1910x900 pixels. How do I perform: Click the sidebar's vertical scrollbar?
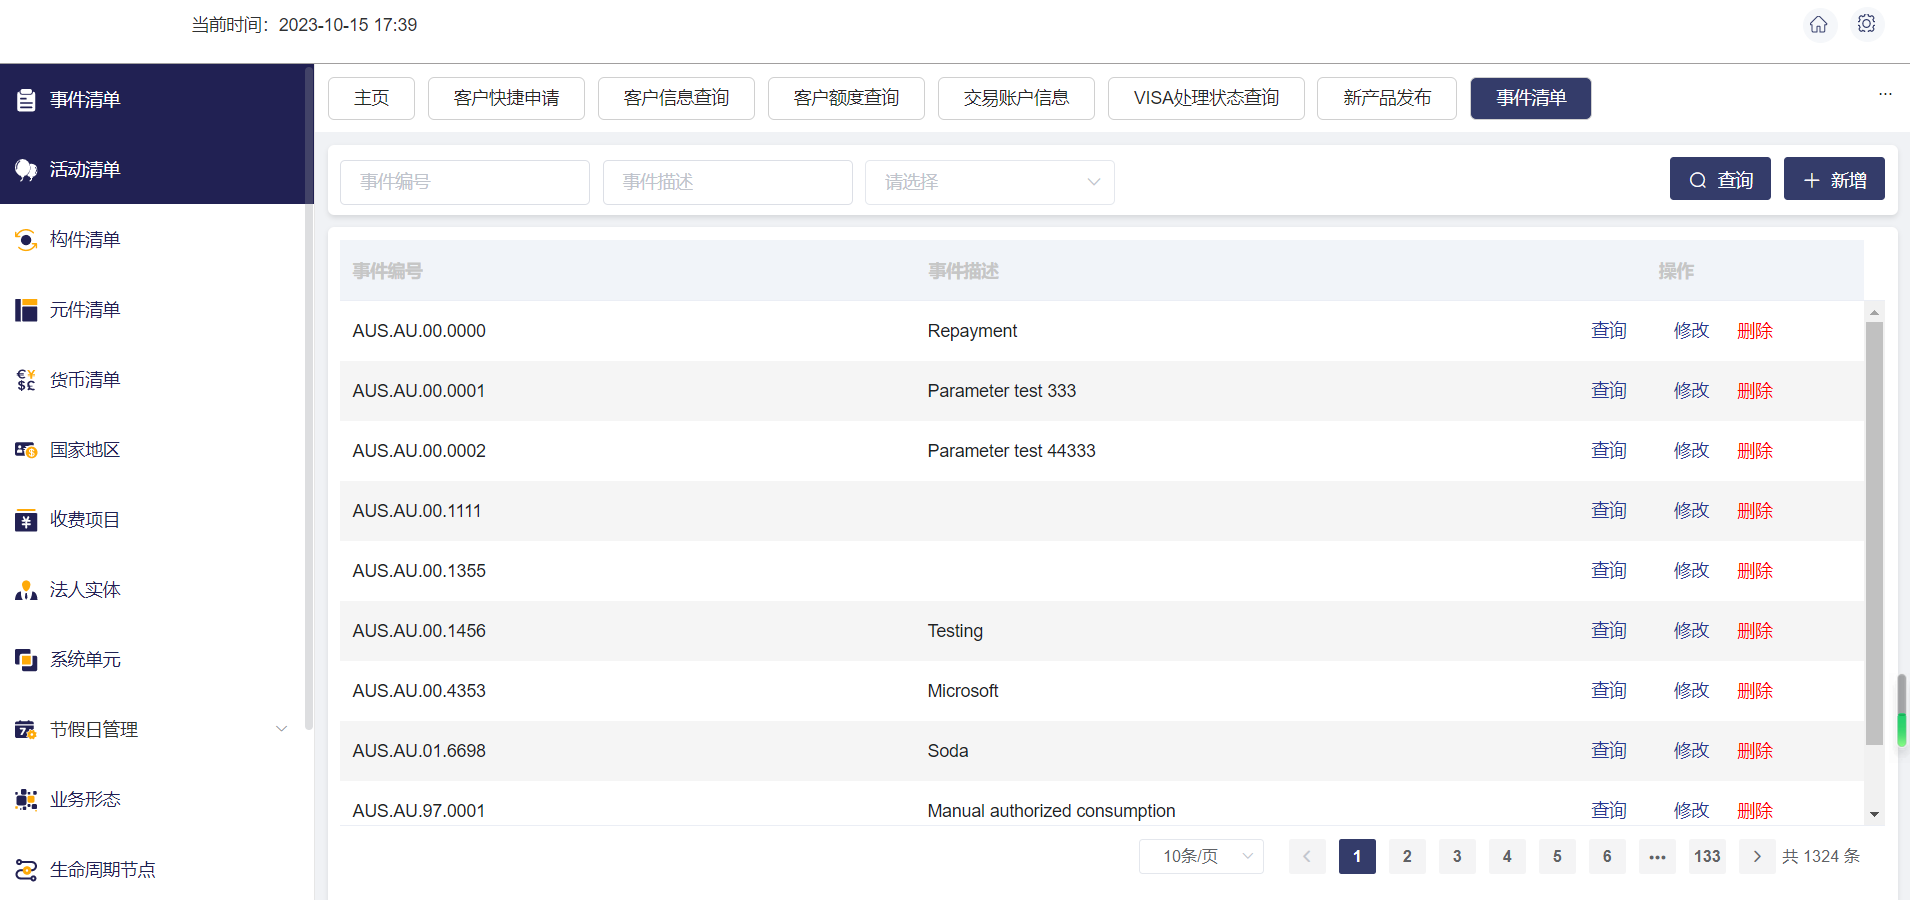[x=309, y=398]
